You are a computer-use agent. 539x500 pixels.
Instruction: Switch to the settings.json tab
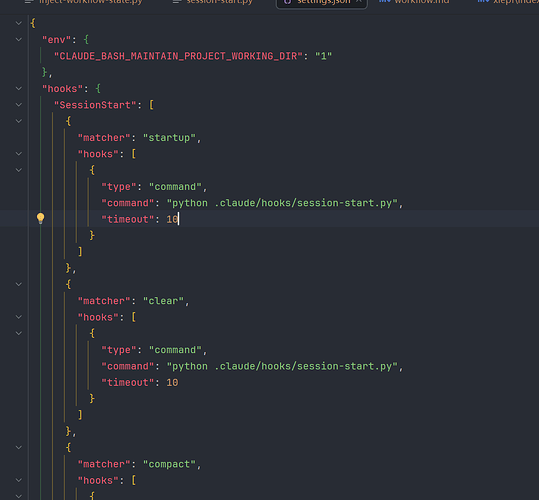point(322,3)
